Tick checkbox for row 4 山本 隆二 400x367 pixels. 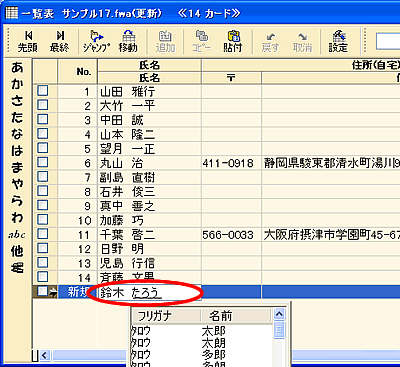coord(43,133)
